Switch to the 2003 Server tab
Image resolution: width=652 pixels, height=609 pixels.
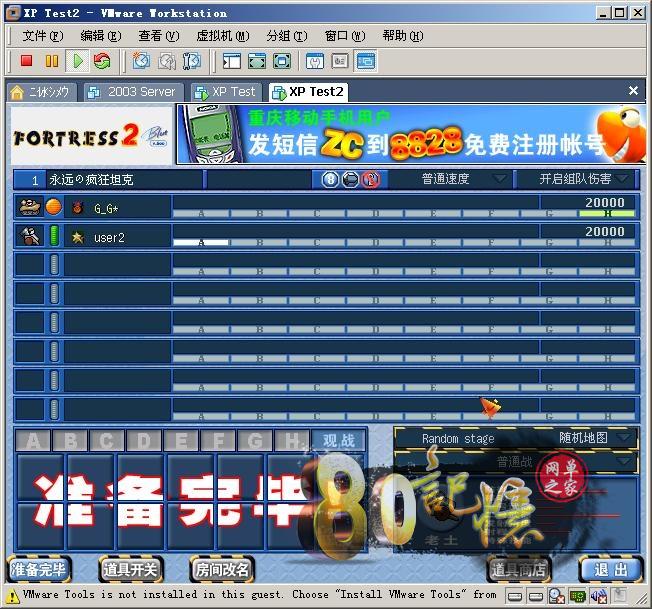click(x=132, y=91)
